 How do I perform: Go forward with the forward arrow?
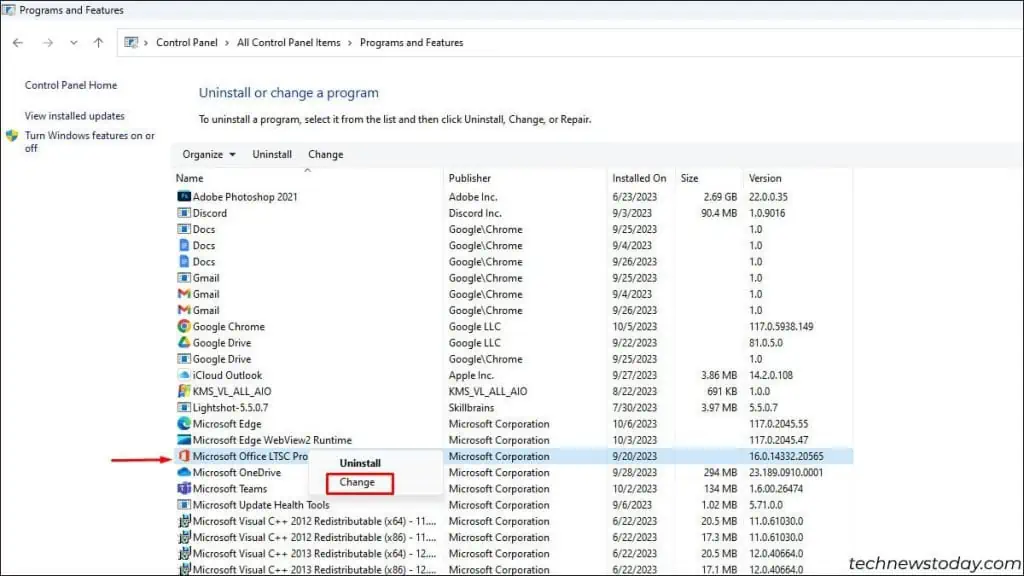coord(48,42)
